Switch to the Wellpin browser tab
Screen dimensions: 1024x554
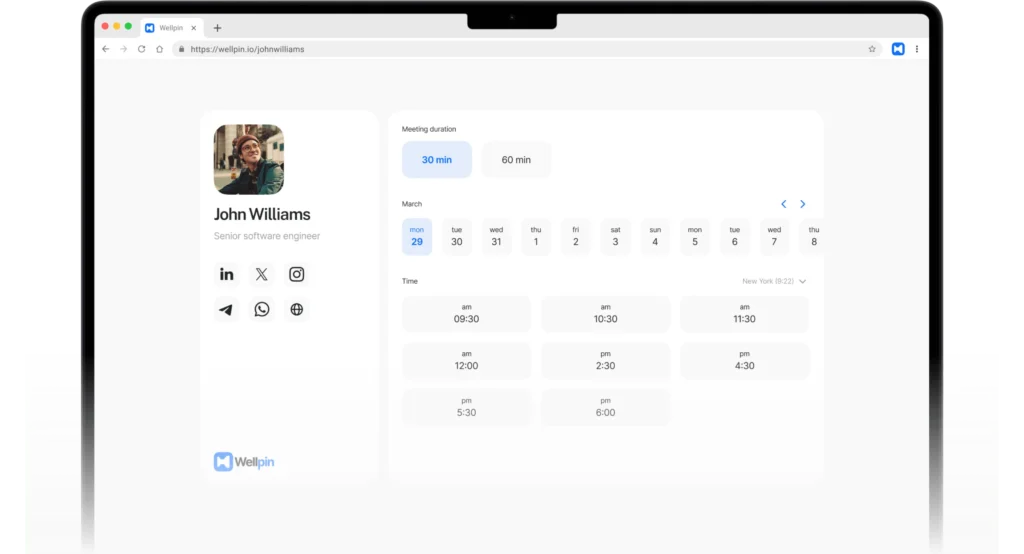(170, 28)
